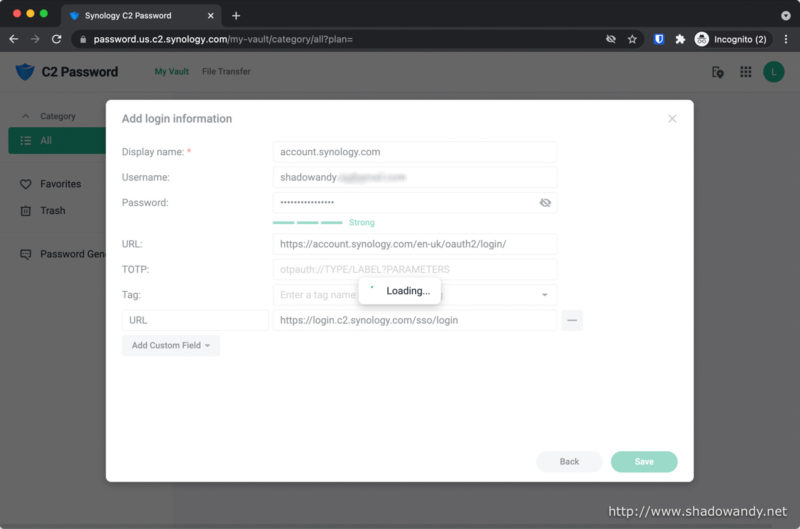Image resolution: width=800 pixels, height=529 pixels.
Task: Open Favorites in sidebar
Action: 60,184
